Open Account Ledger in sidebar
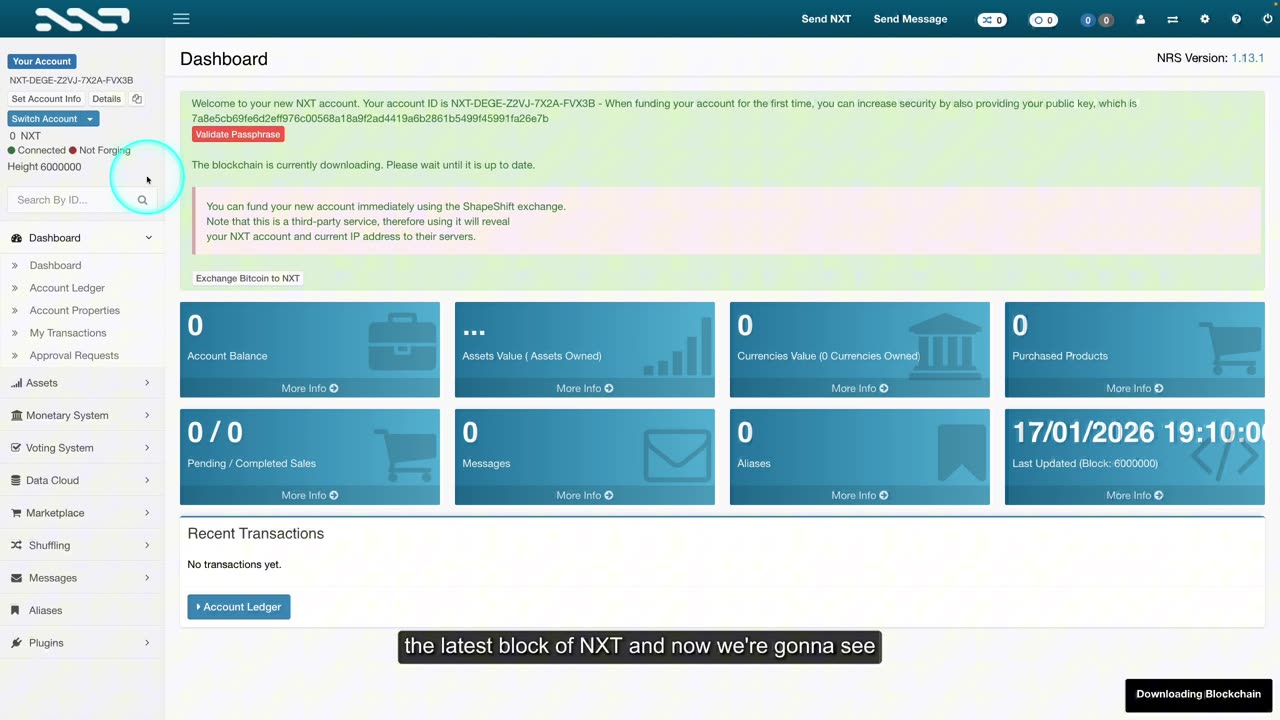 click(x=67, y=288)
